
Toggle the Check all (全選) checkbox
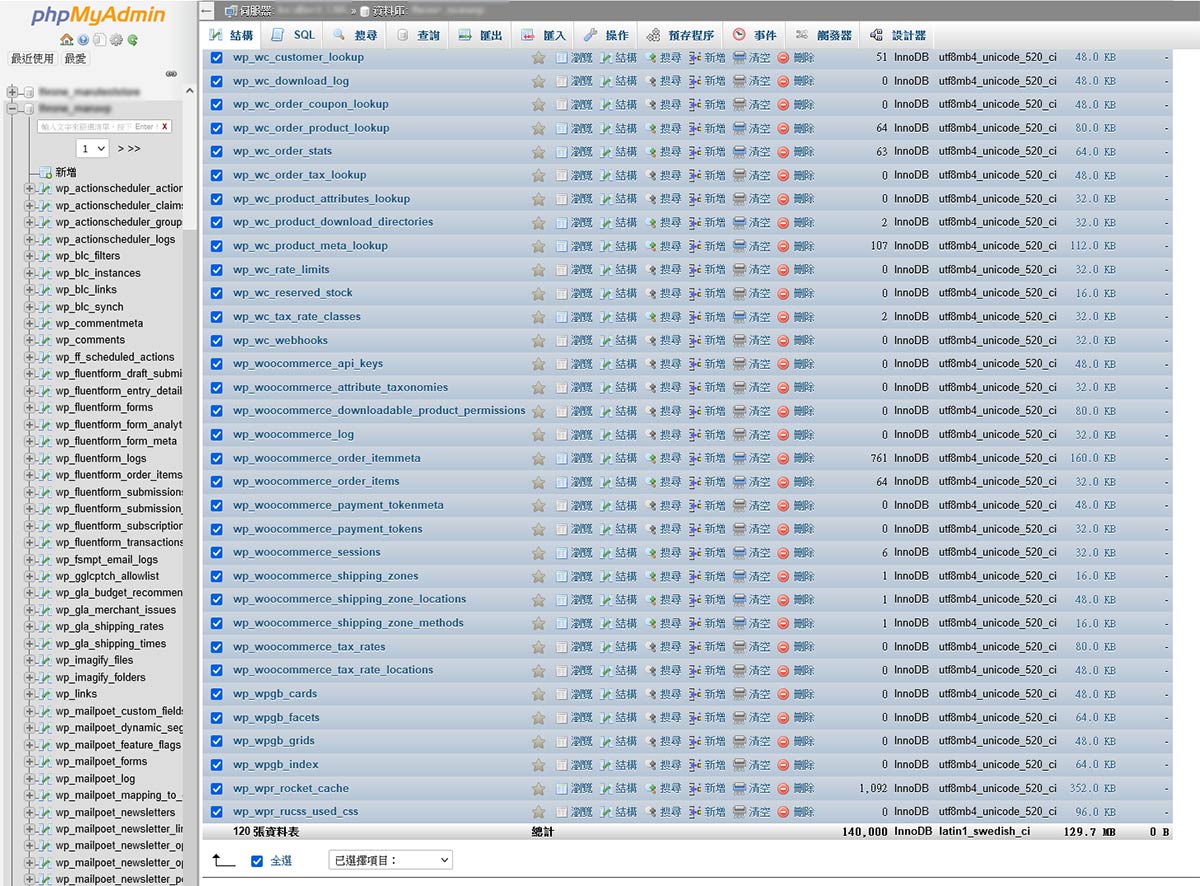(257, 861)
